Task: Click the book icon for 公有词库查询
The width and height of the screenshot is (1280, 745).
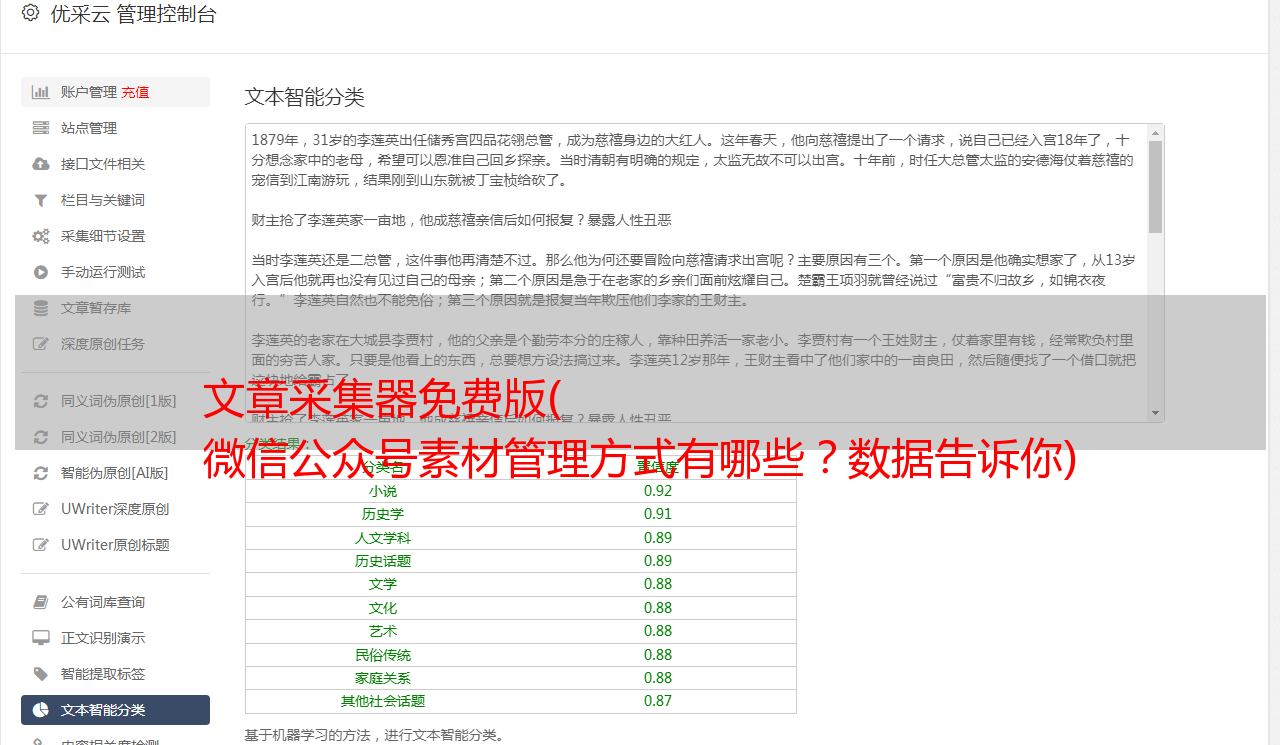Action: (x=41, y=602)
